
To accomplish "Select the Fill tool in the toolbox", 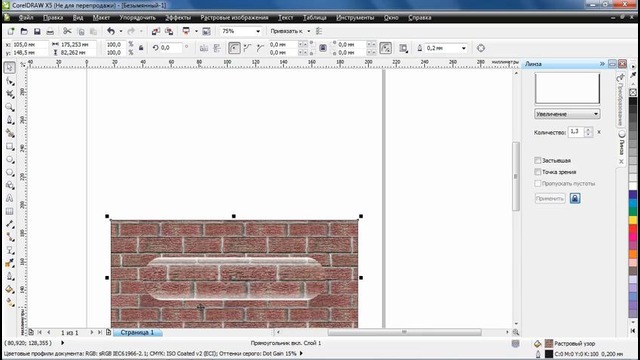I will pyautogui.click(x=10, y=290).
